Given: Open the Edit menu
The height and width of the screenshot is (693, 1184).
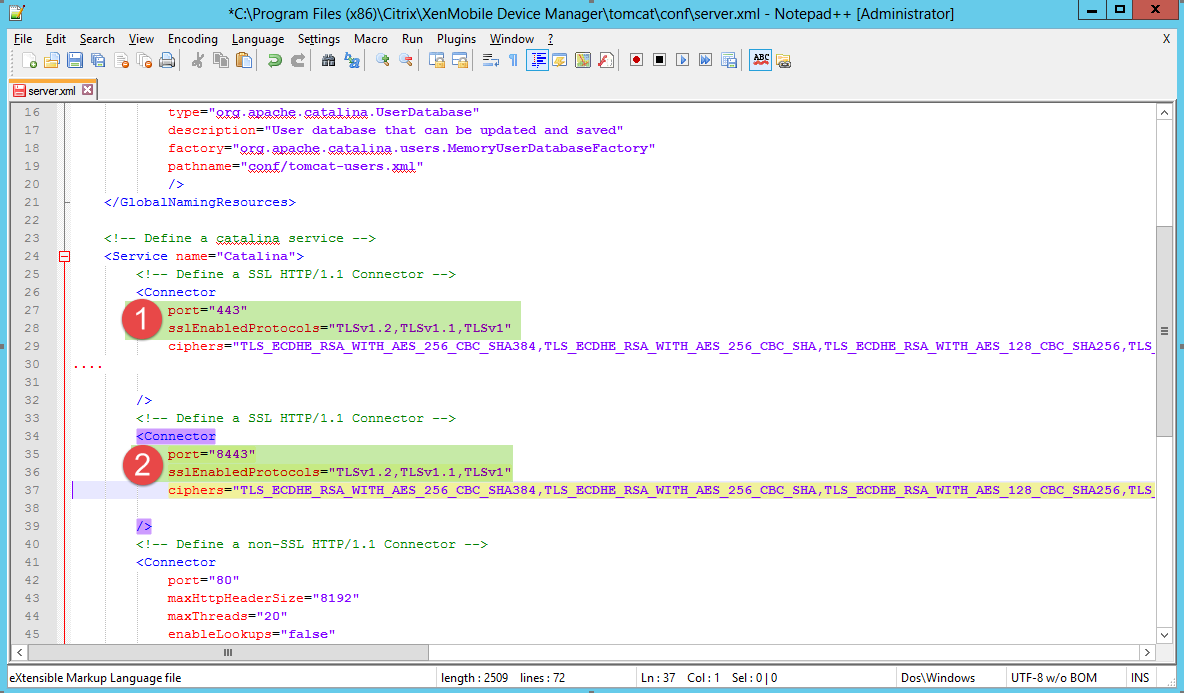Looking at the screenshot, I should [x=56, y=39].
